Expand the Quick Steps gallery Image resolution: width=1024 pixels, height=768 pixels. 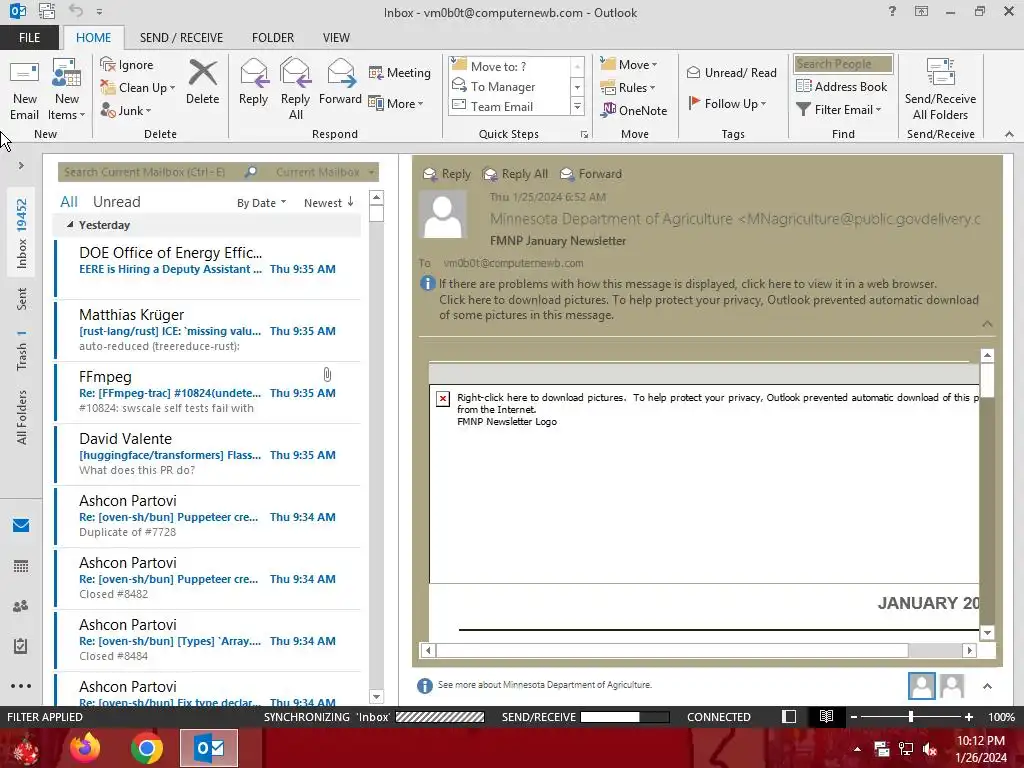577,106
